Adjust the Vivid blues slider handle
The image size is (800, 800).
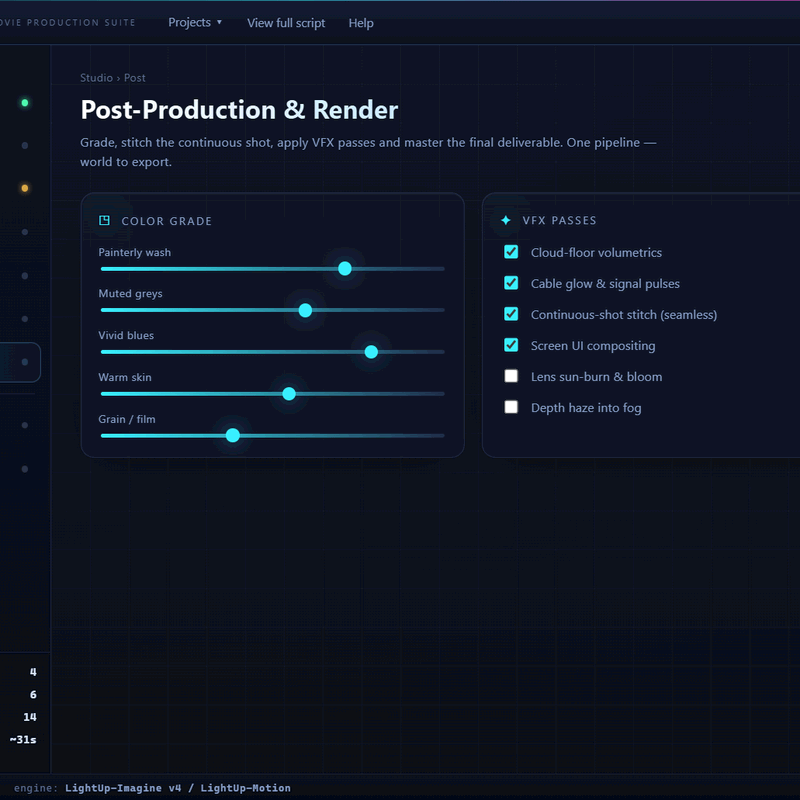click(x=371, y=352)
